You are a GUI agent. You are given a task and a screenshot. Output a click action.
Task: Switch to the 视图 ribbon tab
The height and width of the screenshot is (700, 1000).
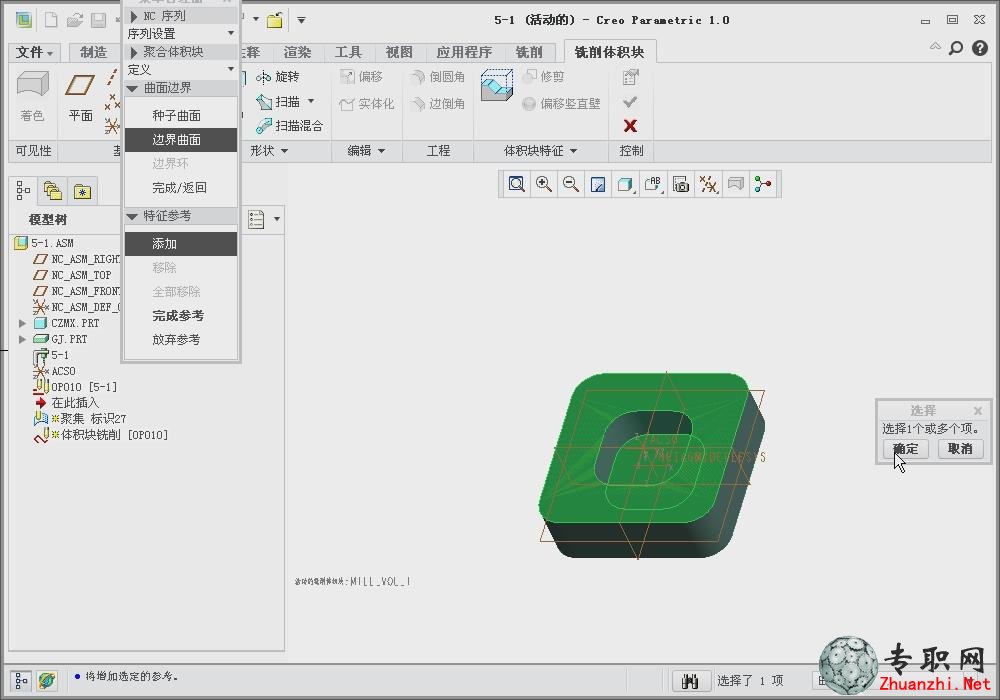399,52
